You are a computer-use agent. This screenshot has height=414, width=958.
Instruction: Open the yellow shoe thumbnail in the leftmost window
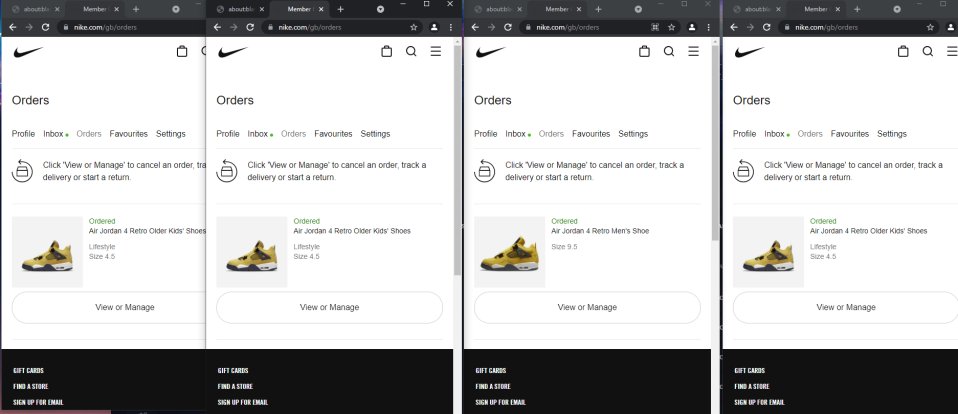[x=47, y=252]
